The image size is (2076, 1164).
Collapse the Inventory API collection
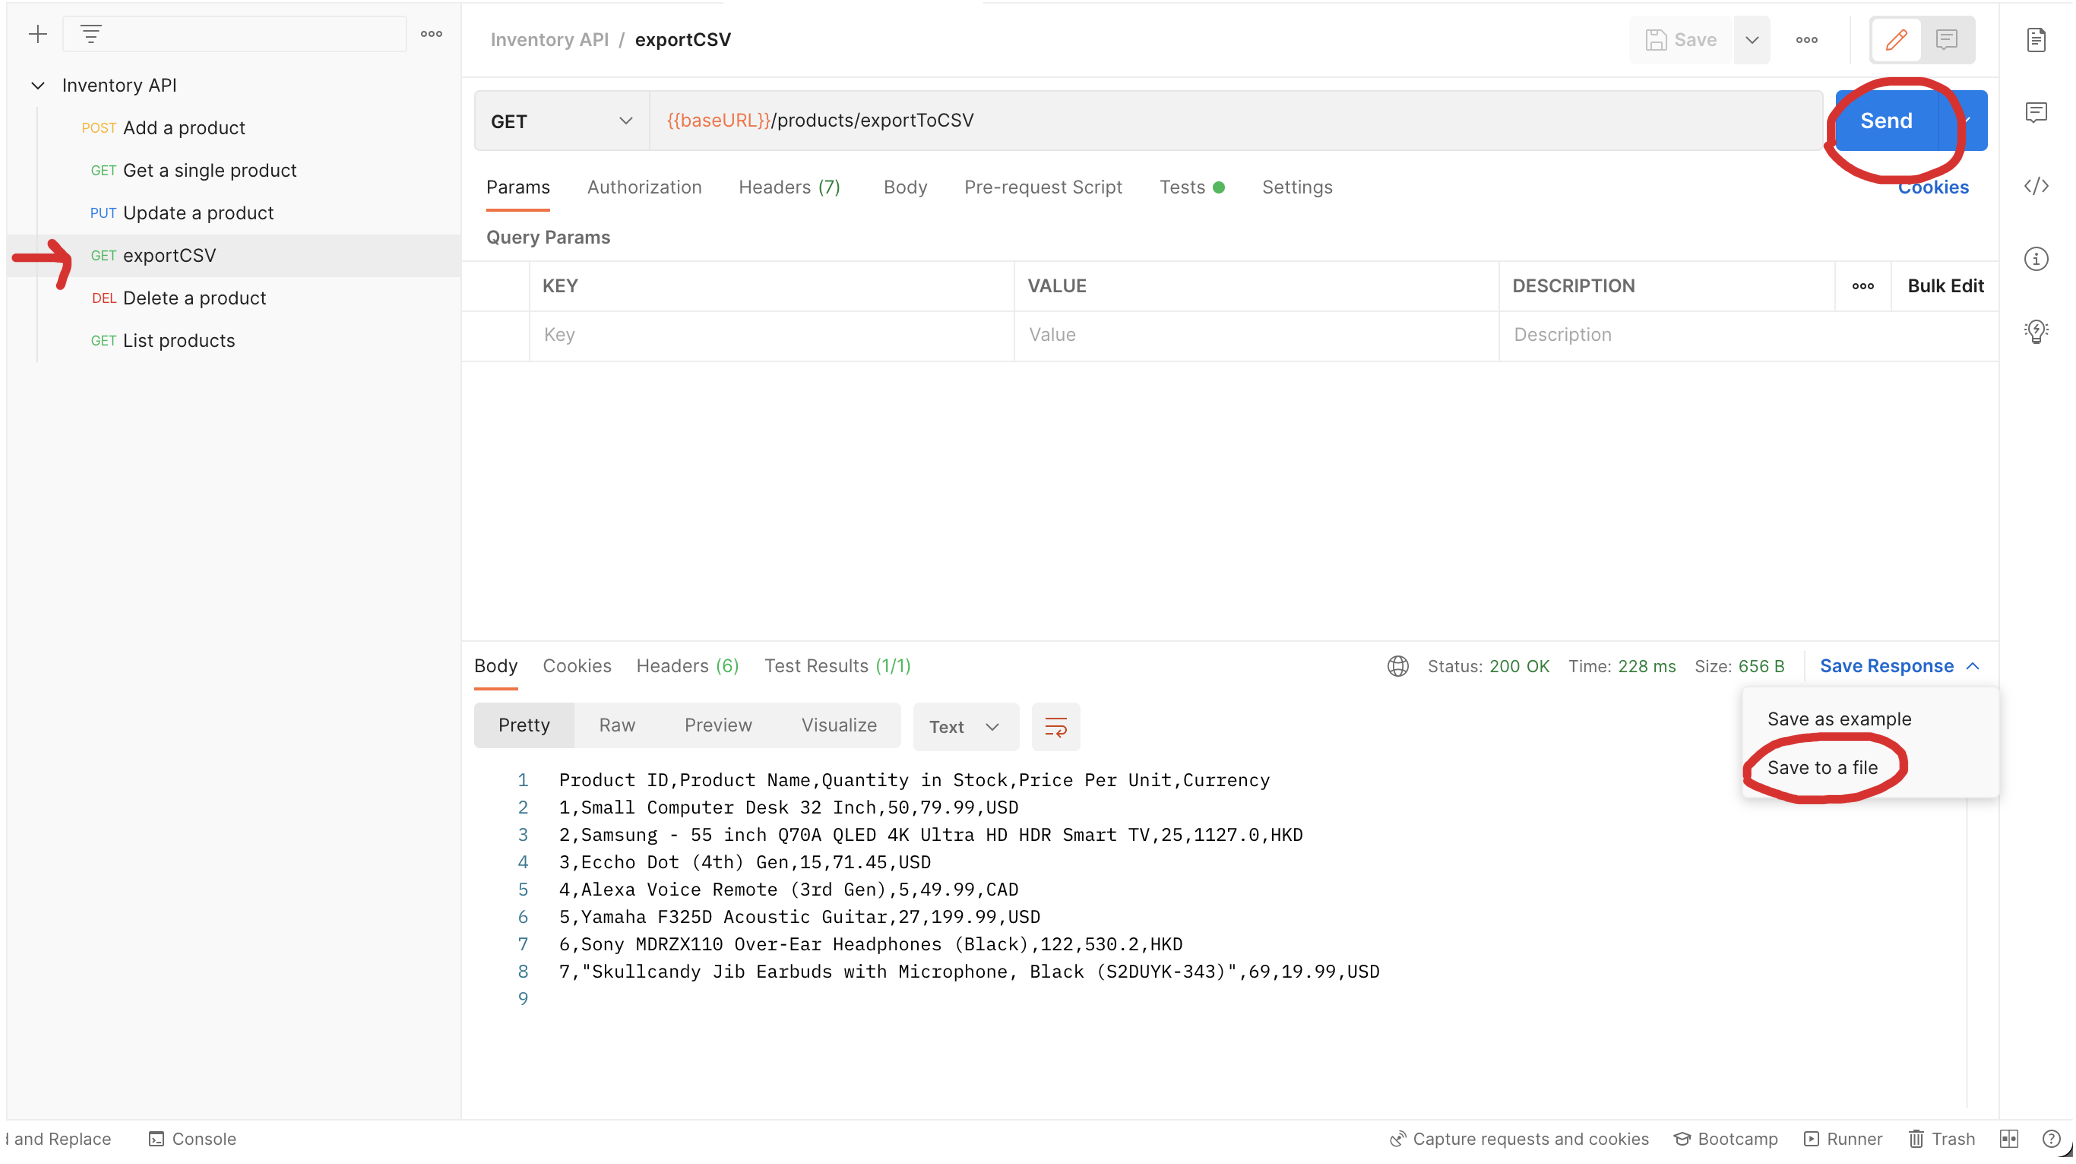[38, 85]
